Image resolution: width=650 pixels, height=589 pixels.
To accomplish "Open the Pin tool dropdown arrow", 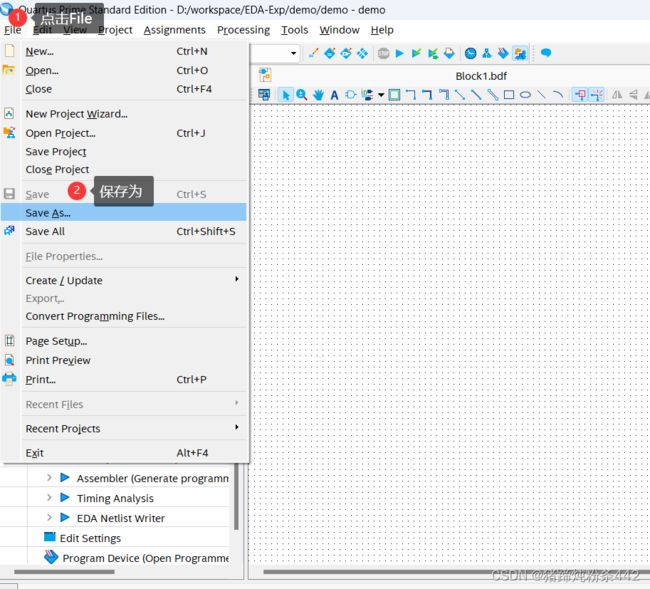I will 381,95.
